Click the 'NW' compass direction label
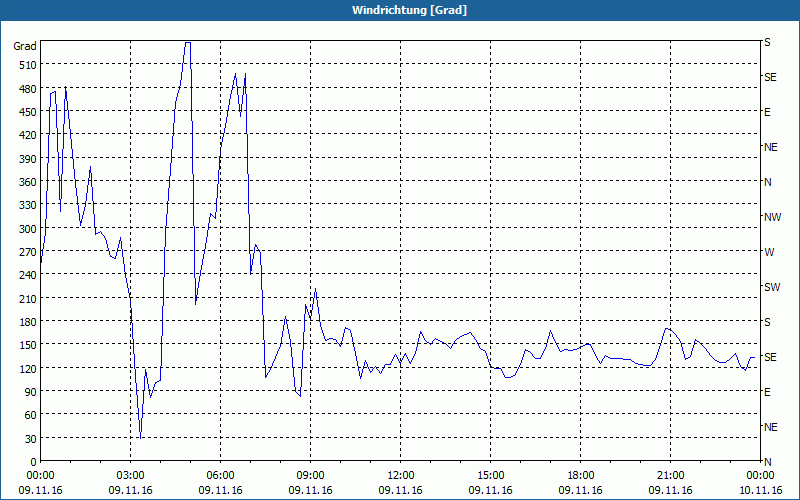 click(x=772, y=217)
